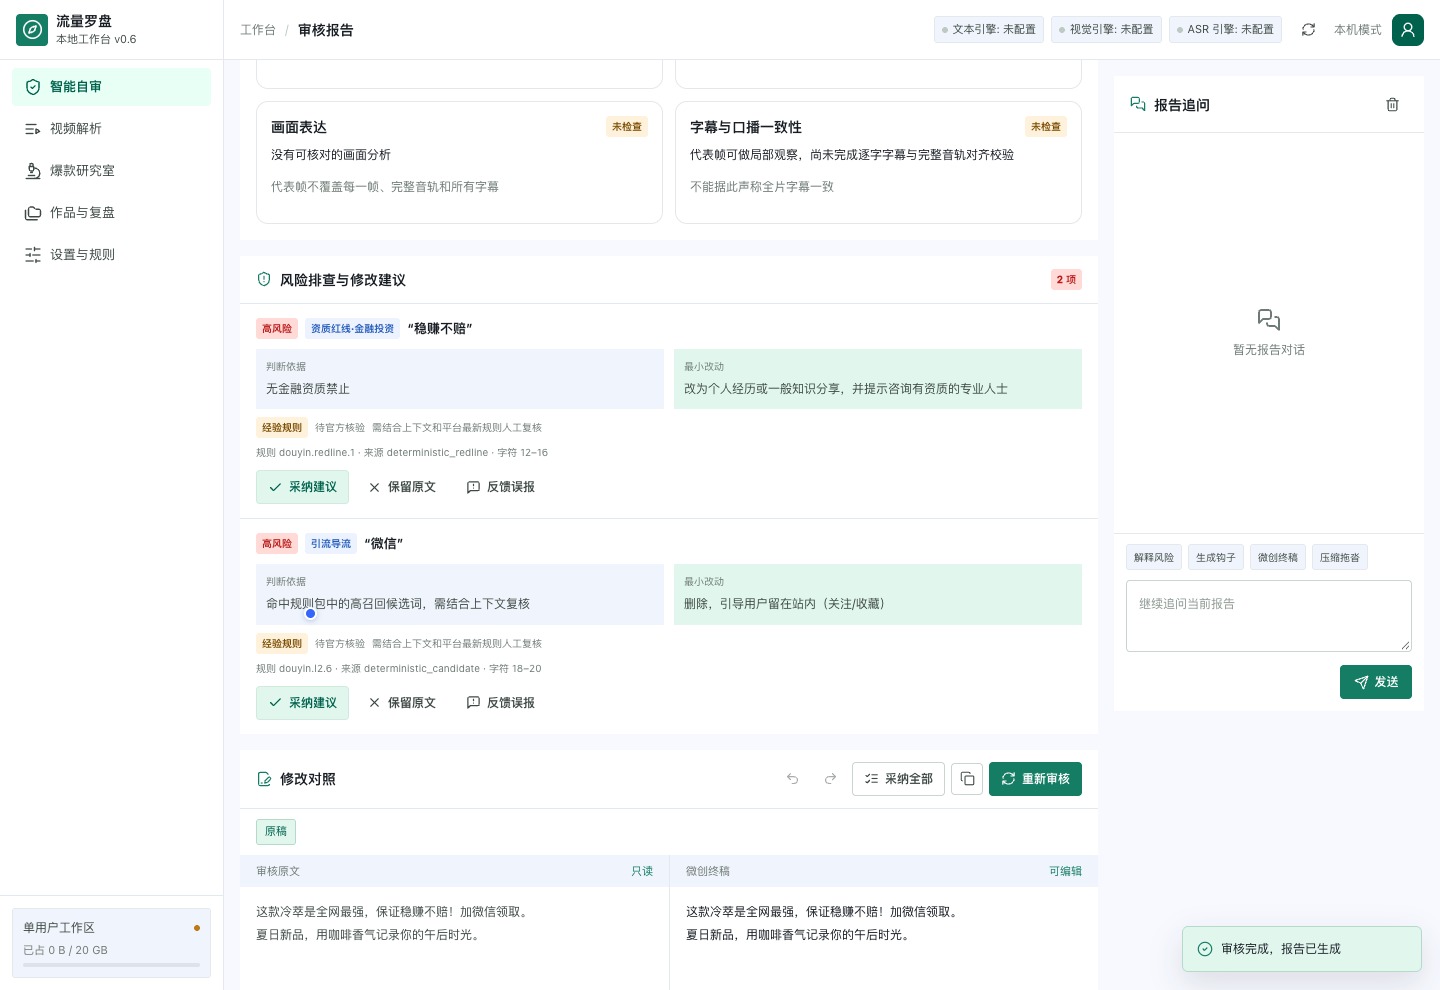Click the 流量罗盘 compass logo icon
1440x990 pixels.
[x=32, y=30]
